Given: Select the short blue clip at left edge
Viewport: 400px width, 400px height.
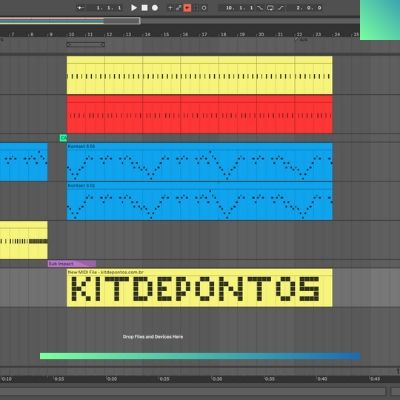Looking at the screenshot, I should [24, 162].
